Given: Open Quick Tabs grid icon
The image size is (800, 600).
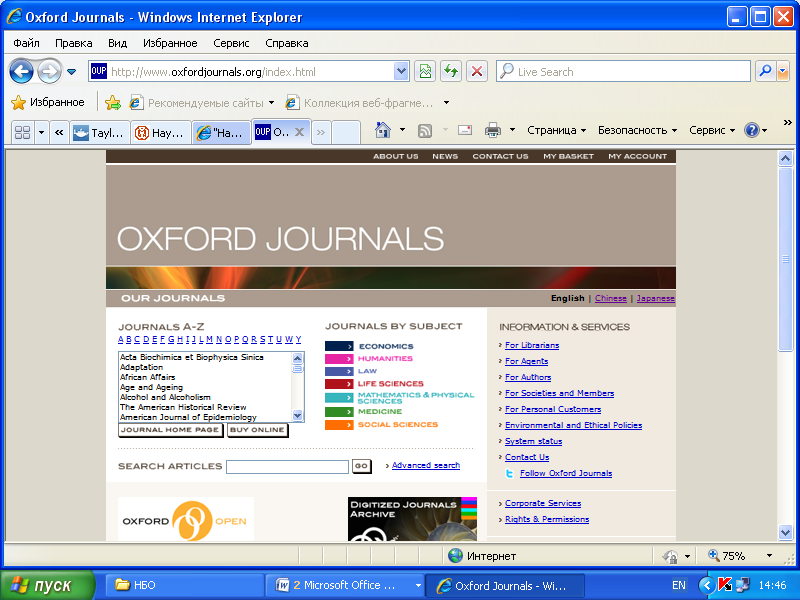Looking at the screenshot, I should [22, 133].
